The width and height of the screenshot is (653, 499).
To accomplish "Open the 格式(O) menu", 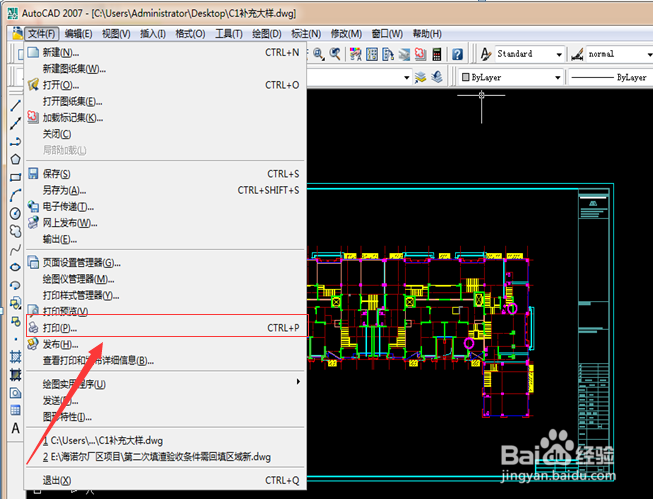I will click(x=190, y=34).
